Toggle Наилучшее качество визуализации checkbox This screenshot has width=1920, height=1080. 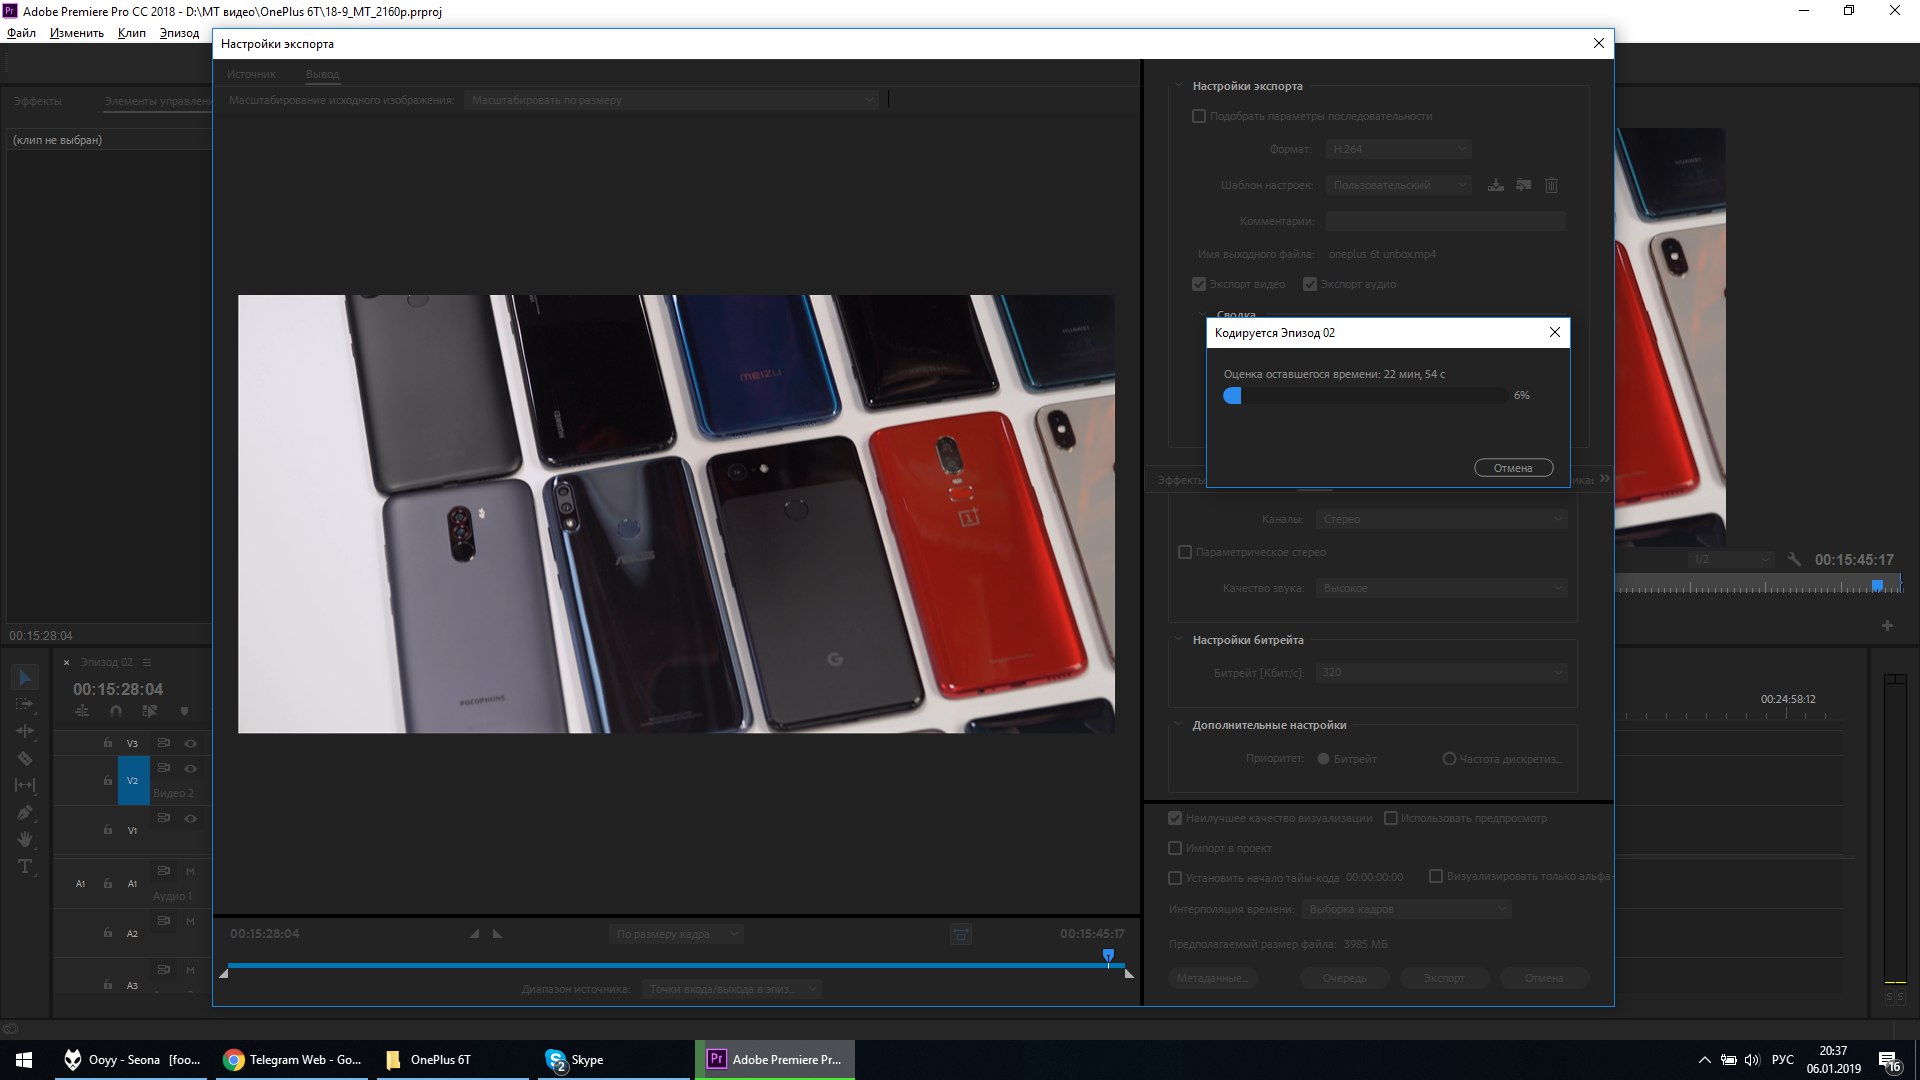(1175, 818)
